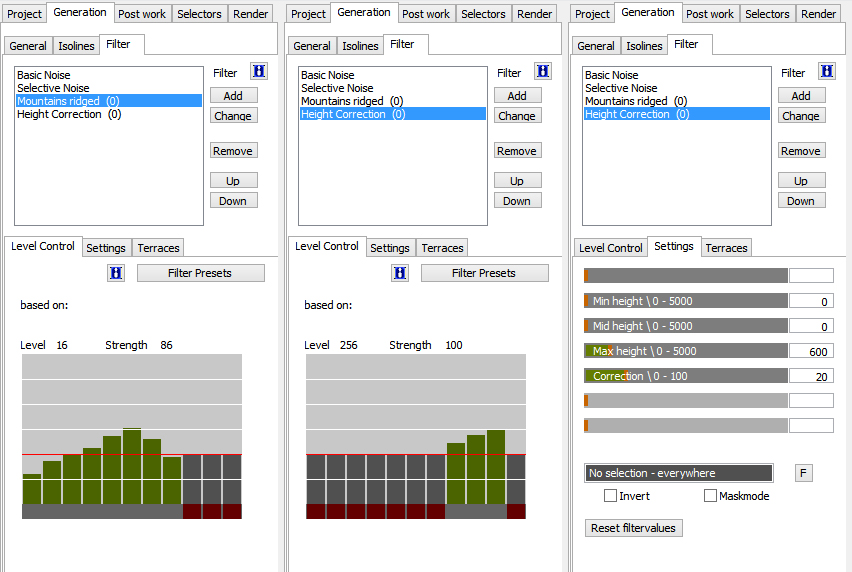Open the Project tab in left panel
Image resolution: width=852 pixels, height=572 pixels.
coord(24,14)
